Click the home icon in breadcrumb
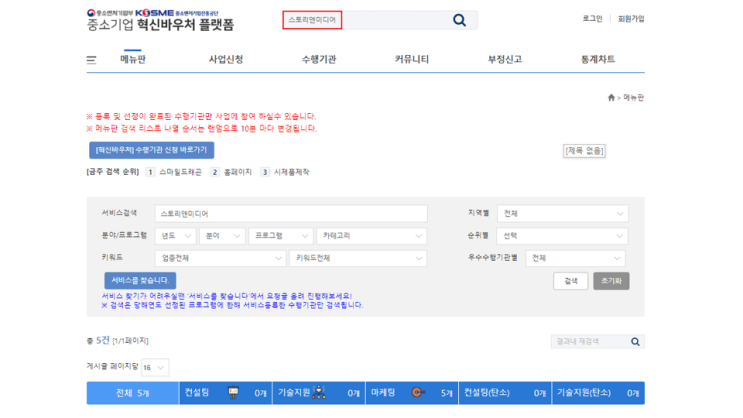The height and width of the screenshot is (418, 743). coord(611,98)
